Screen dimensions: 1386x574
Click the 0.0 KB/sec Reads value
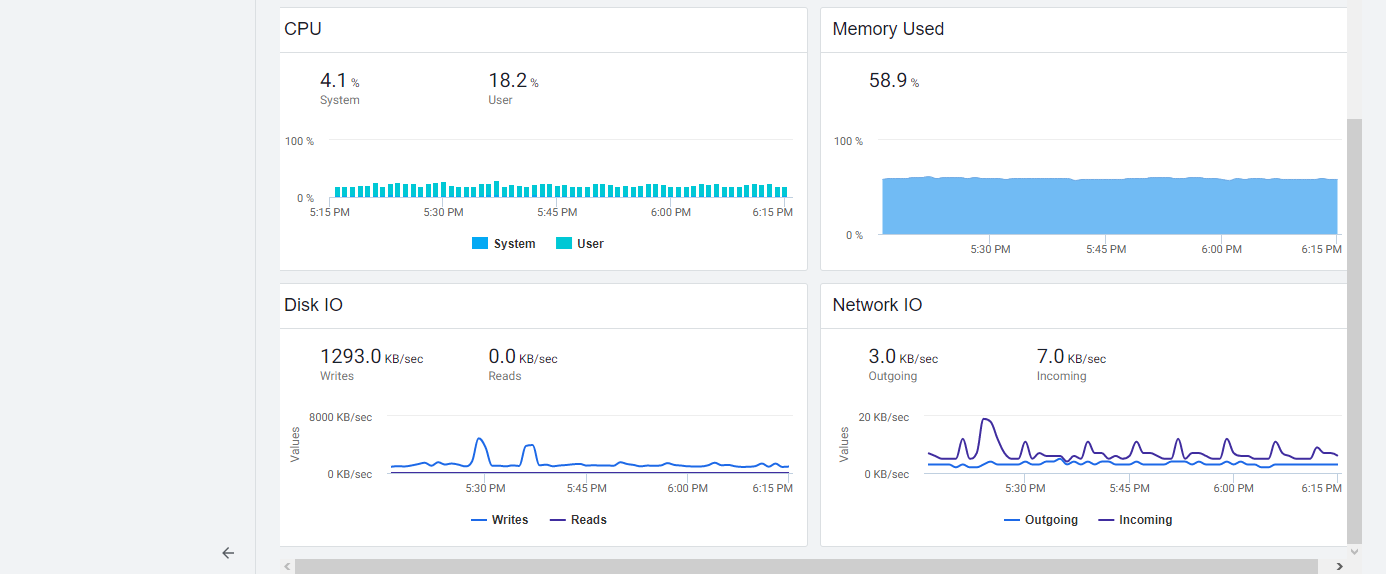pyautogui.click(x=523, y=356)
